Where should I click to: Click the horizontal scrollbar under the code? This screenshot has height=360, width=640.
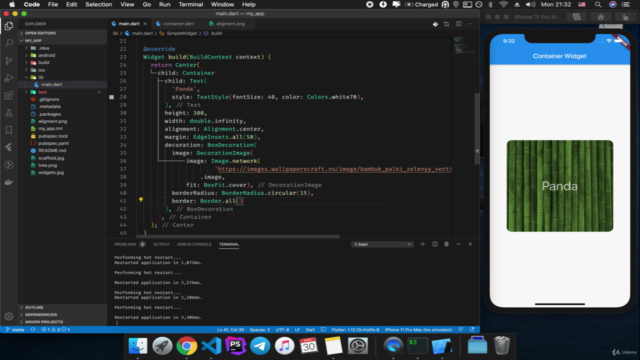238,236
